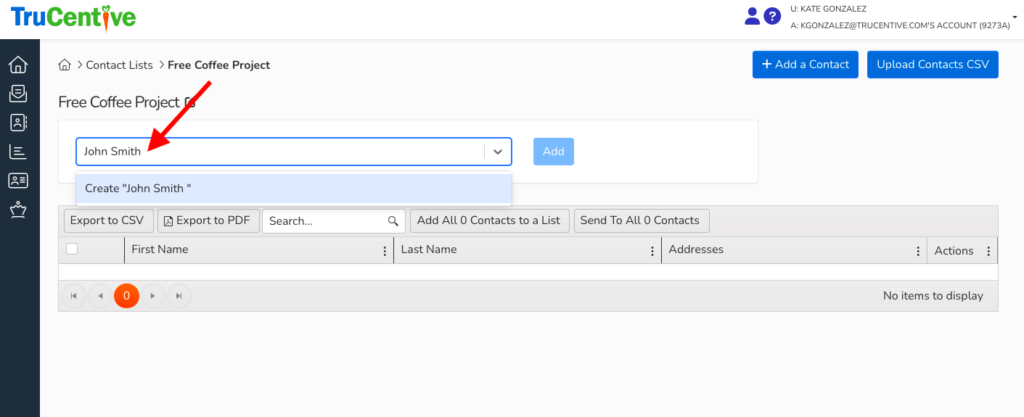Image resolution: width=1024 pixels, height=417 pixels.
Task: Click the envelope icon in the sidebar
Action: coord(17,94)
